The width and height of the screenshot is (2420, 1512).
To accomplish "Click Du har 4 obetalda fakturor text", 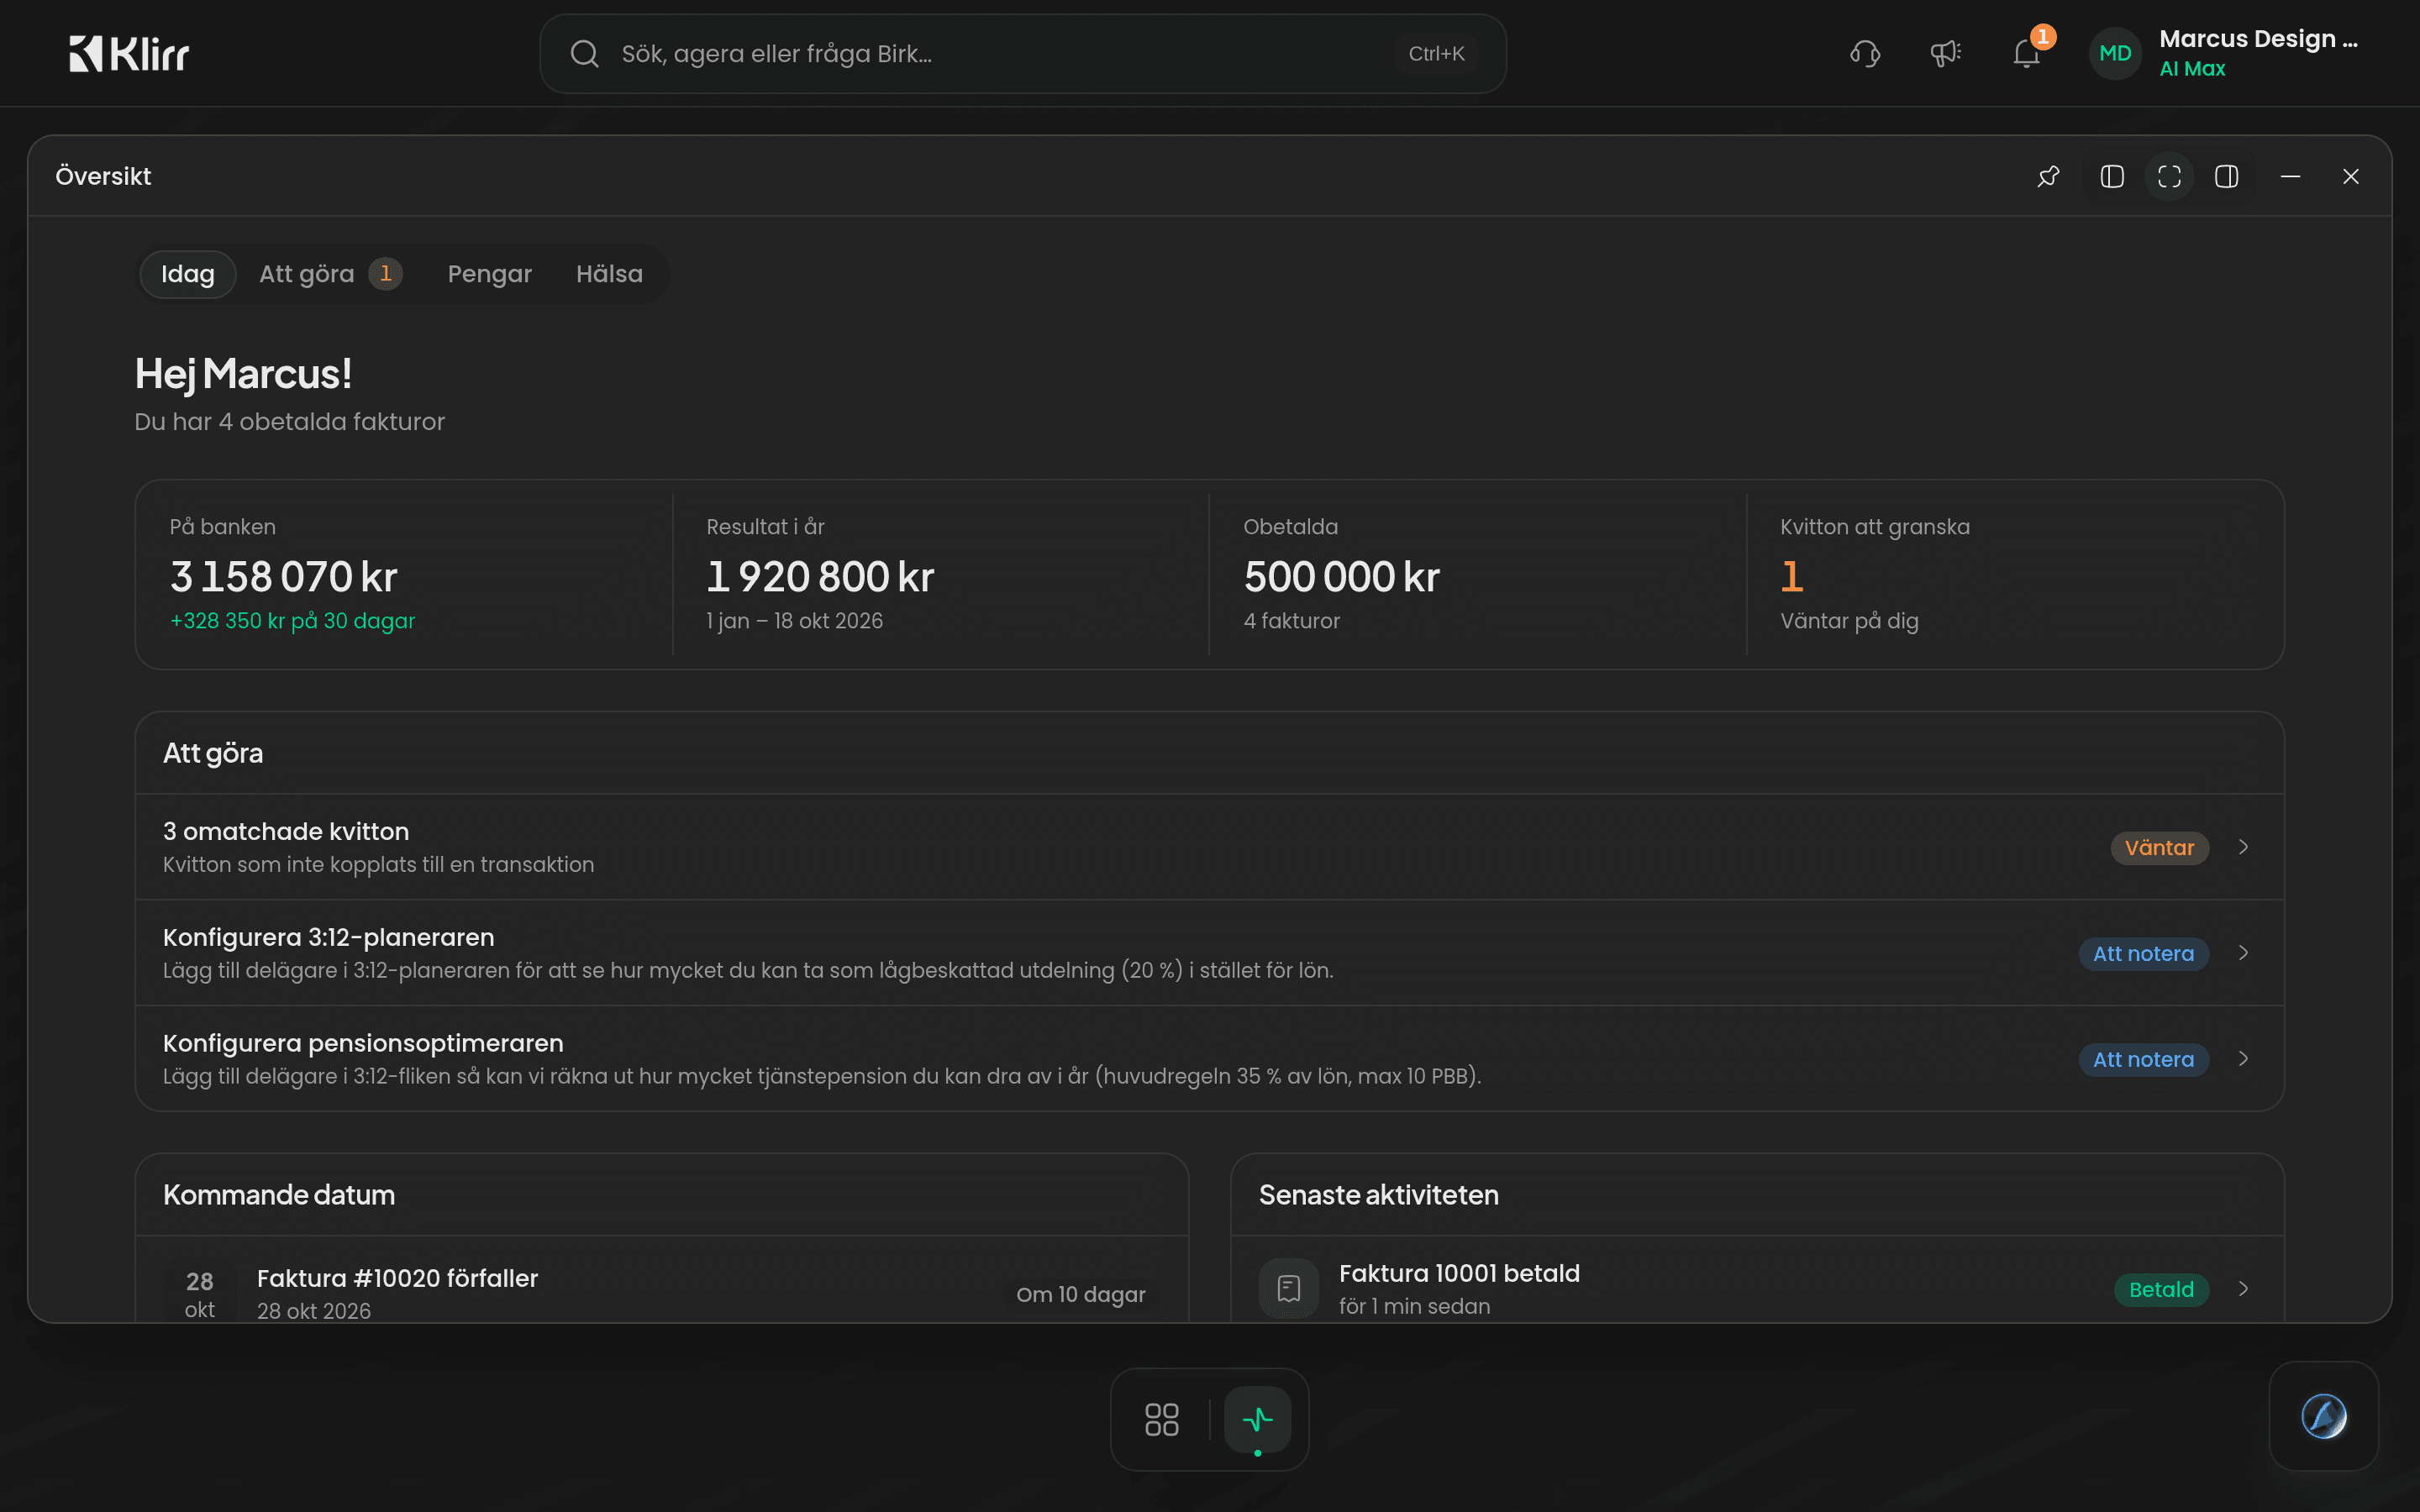I will (290, 422).
